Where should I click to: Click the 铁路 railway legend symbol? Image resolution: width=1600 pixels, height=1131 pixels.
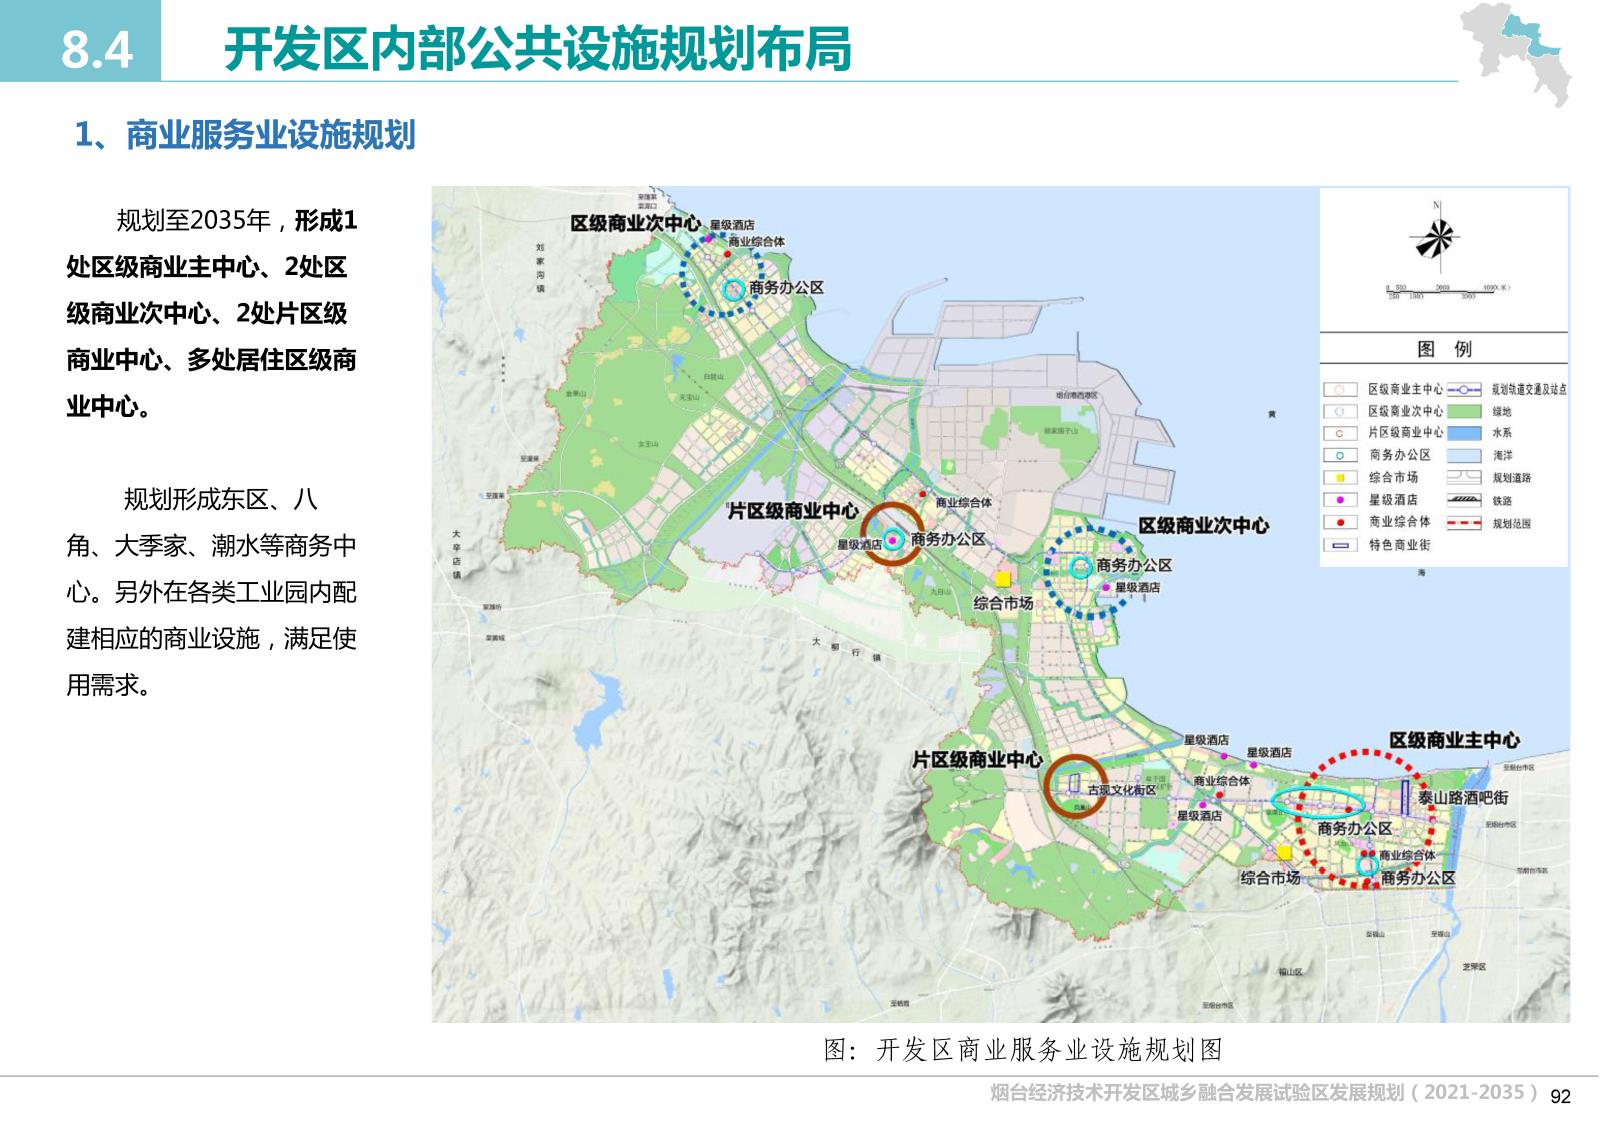[x=1464, y=500]
